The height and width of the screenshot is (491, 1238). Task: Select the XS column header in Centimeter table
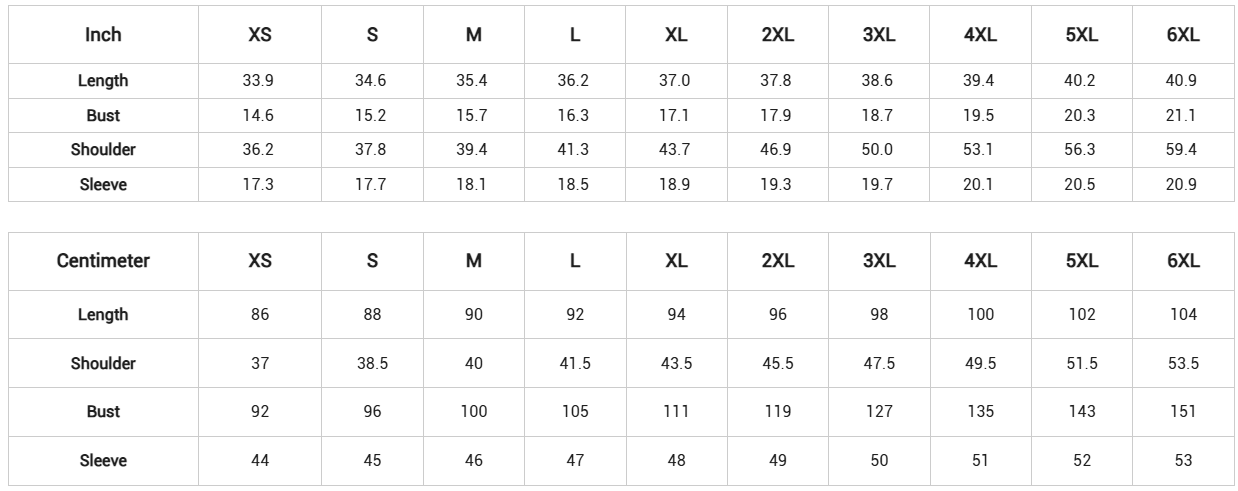click(260, 261)
